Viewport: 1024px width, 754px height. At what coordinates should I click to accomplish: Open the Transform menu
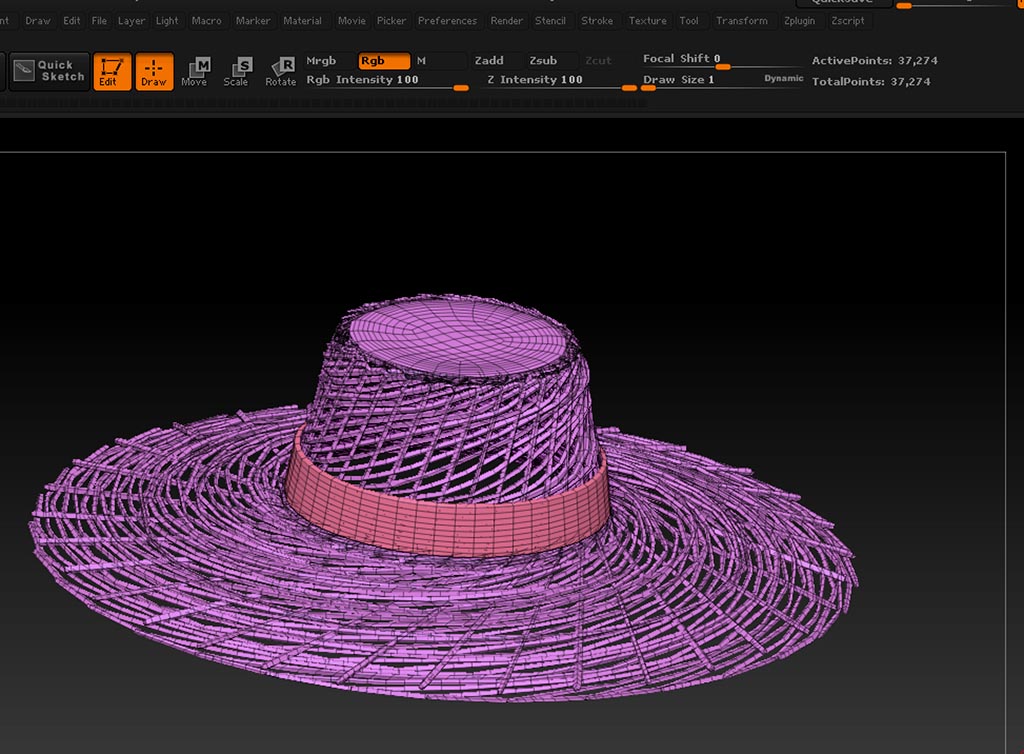[742, 21]
